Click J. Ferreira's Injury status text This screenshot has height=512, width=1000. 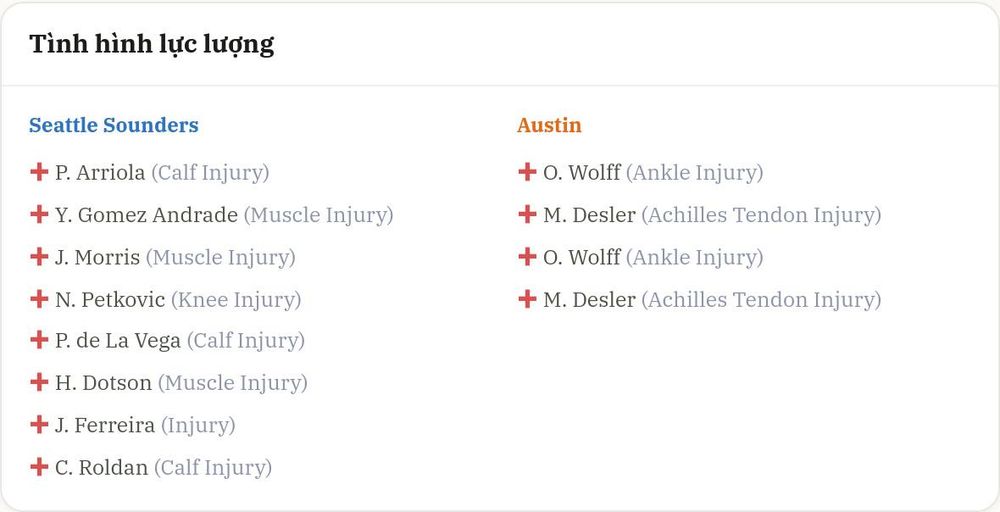[x=198, y=426]
